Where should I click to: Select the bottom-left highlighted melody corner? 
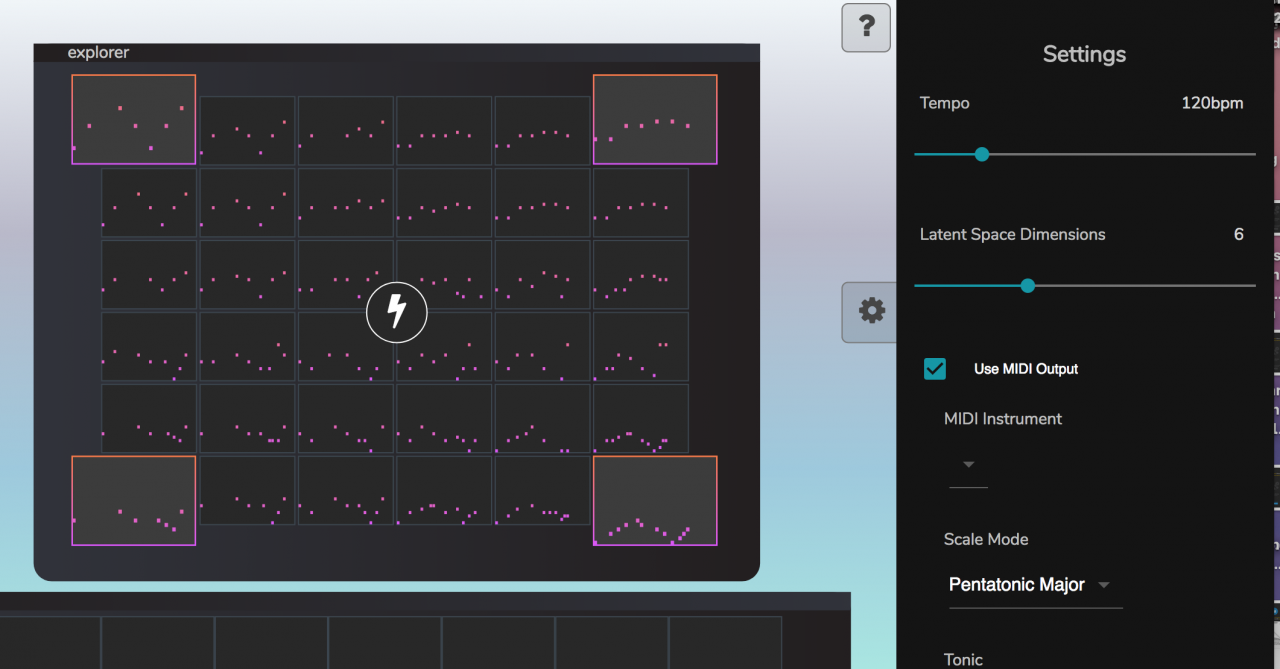[x=134, y=500]
